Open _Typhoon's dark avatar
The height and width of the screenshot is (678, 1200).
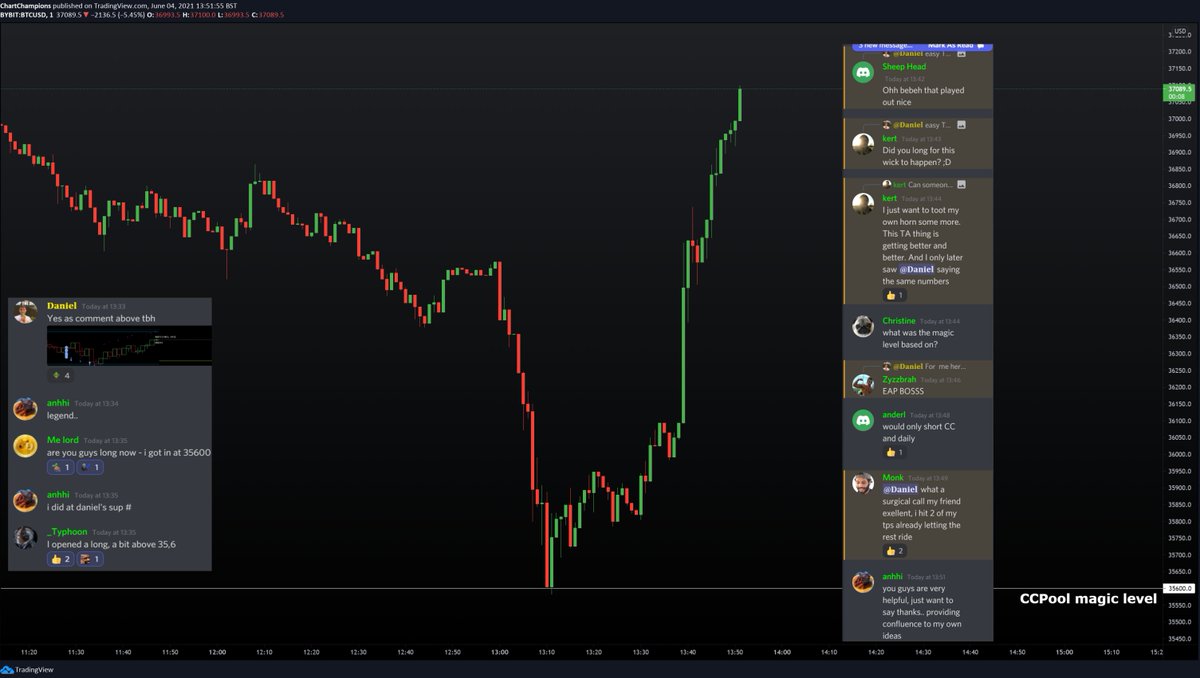pyautogui.click(x=25, y=537)
